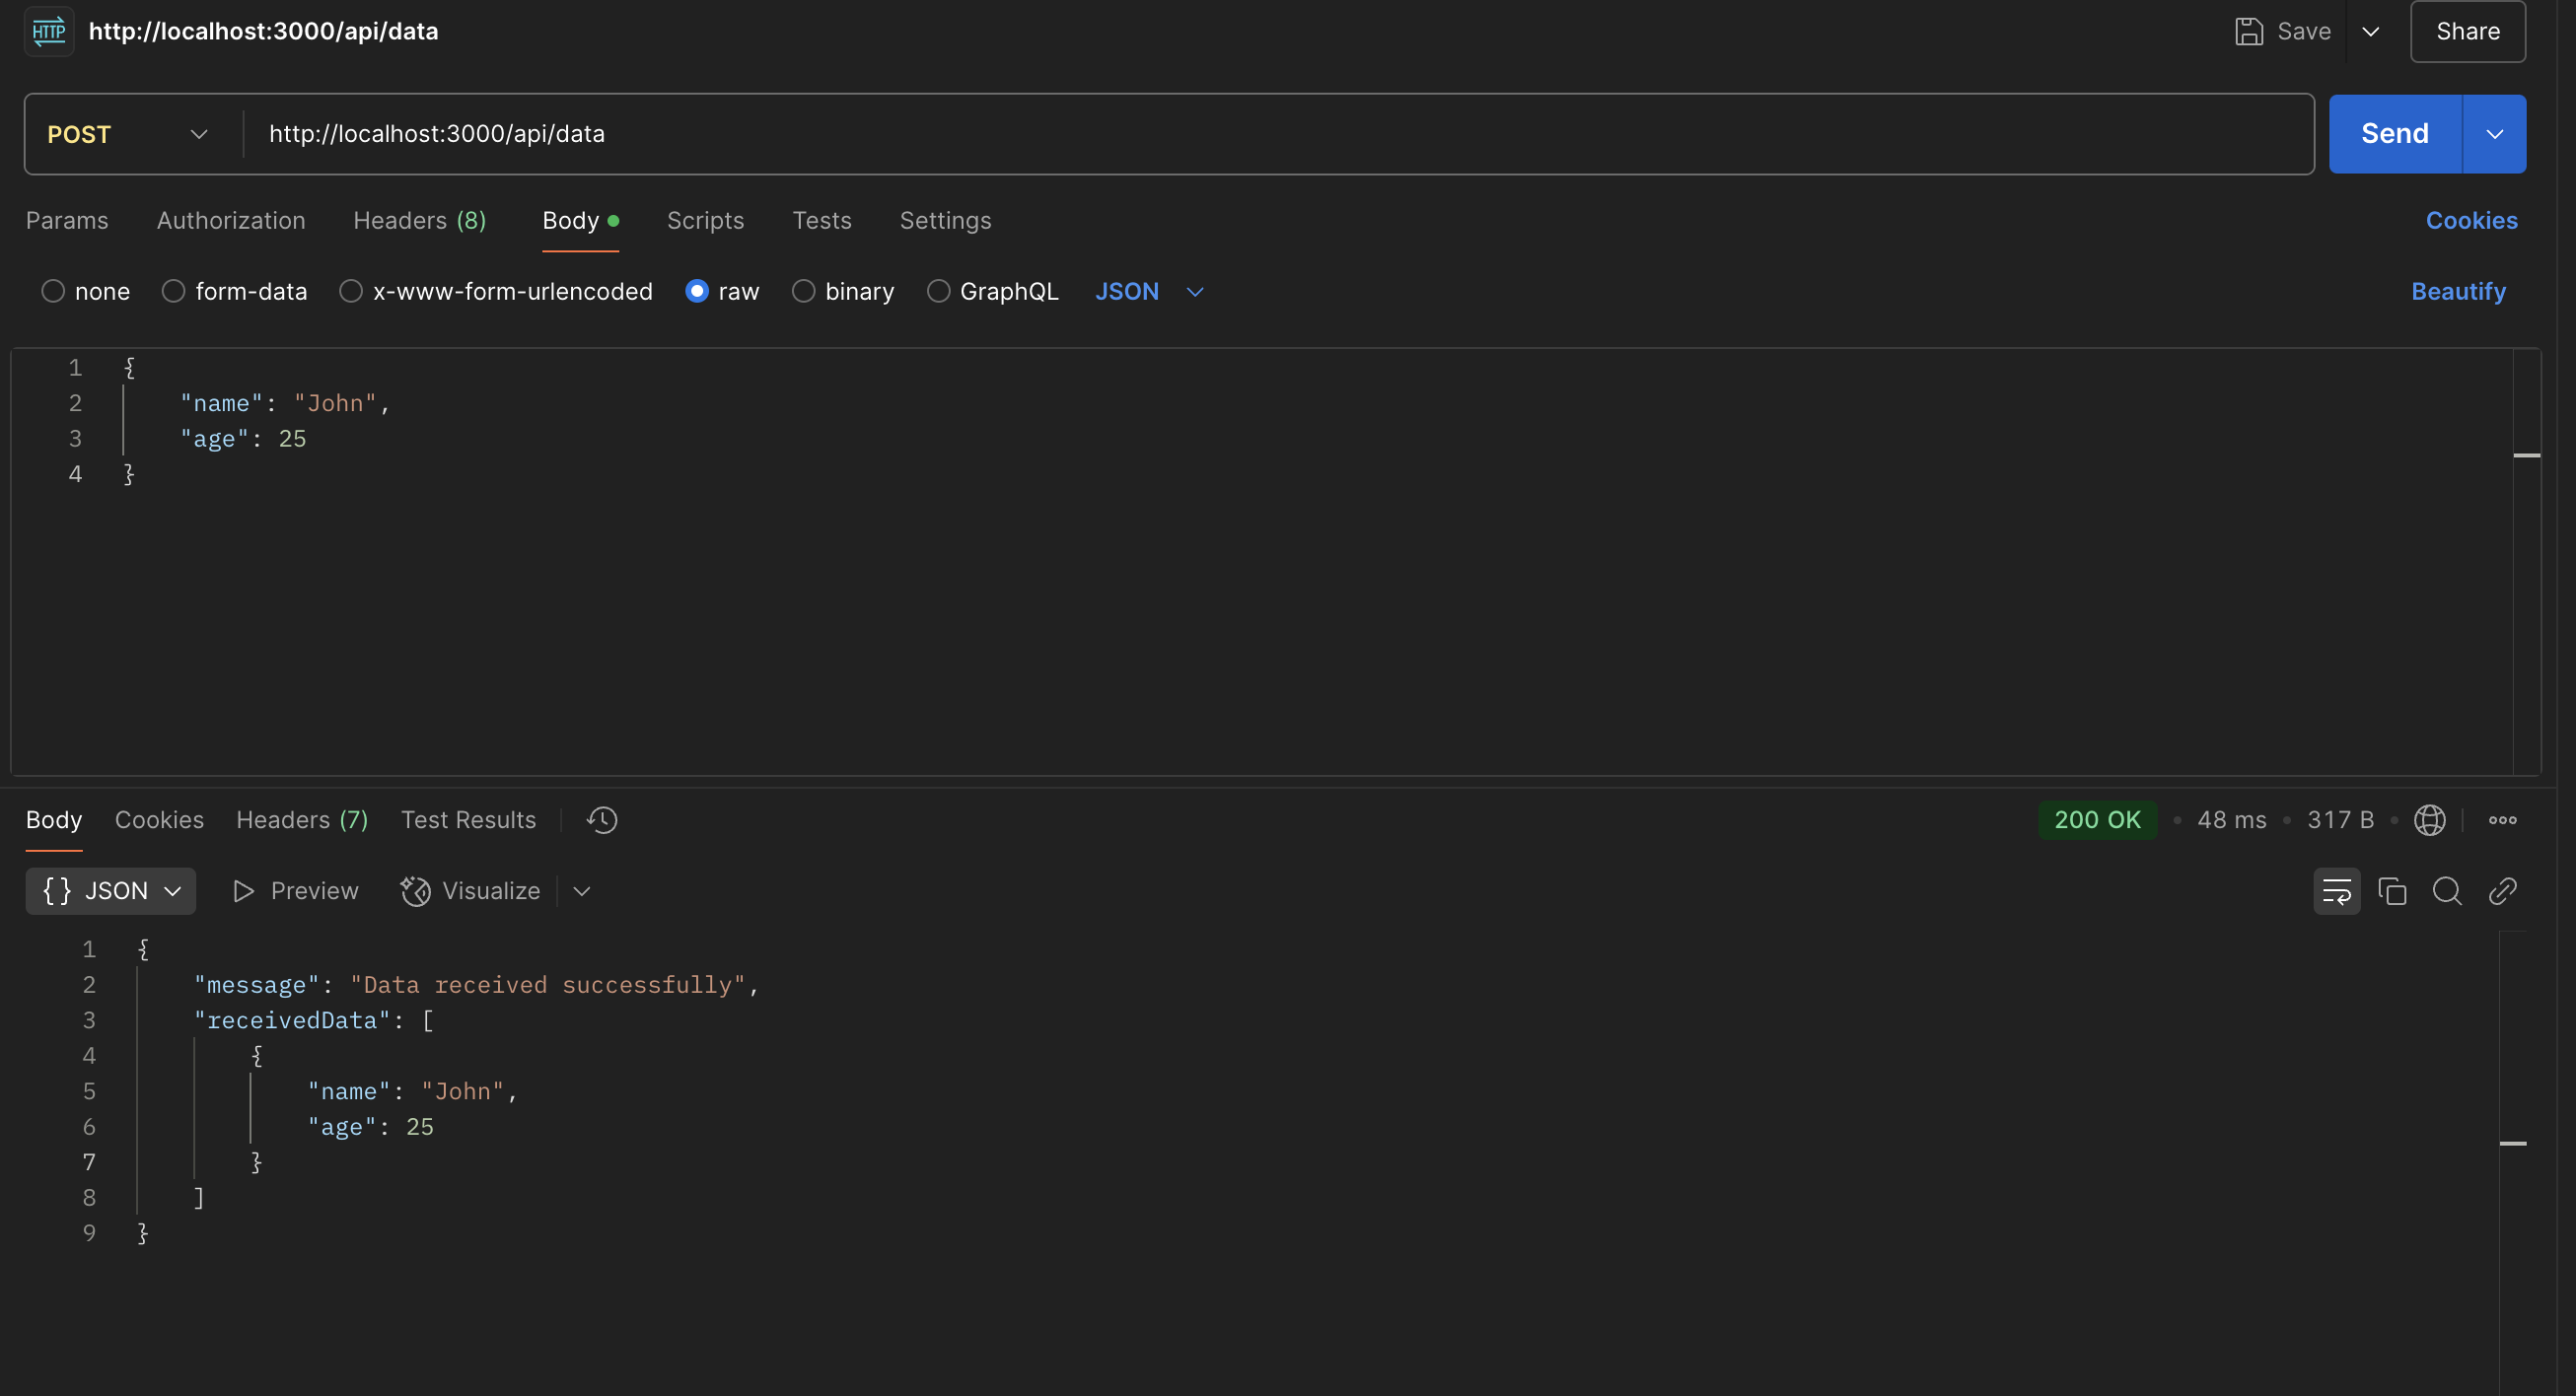Click the Send button

point(2395,134)
